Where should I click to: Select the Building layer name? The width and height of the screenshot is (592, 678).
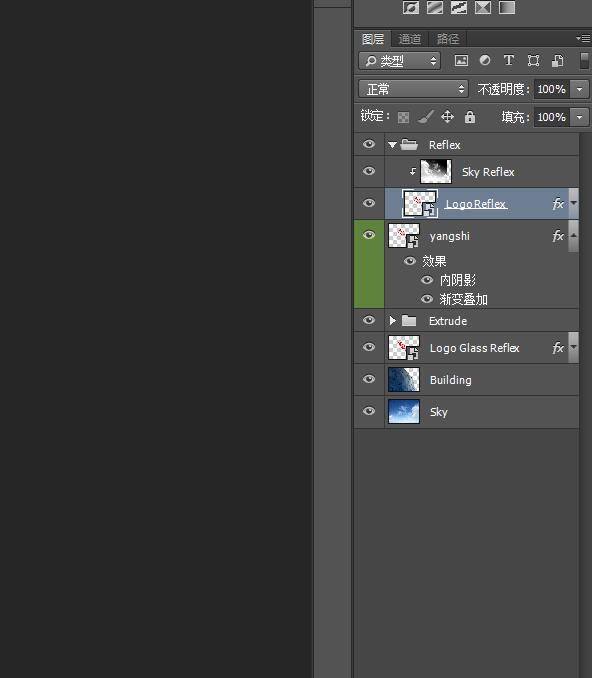pos(451,380)
